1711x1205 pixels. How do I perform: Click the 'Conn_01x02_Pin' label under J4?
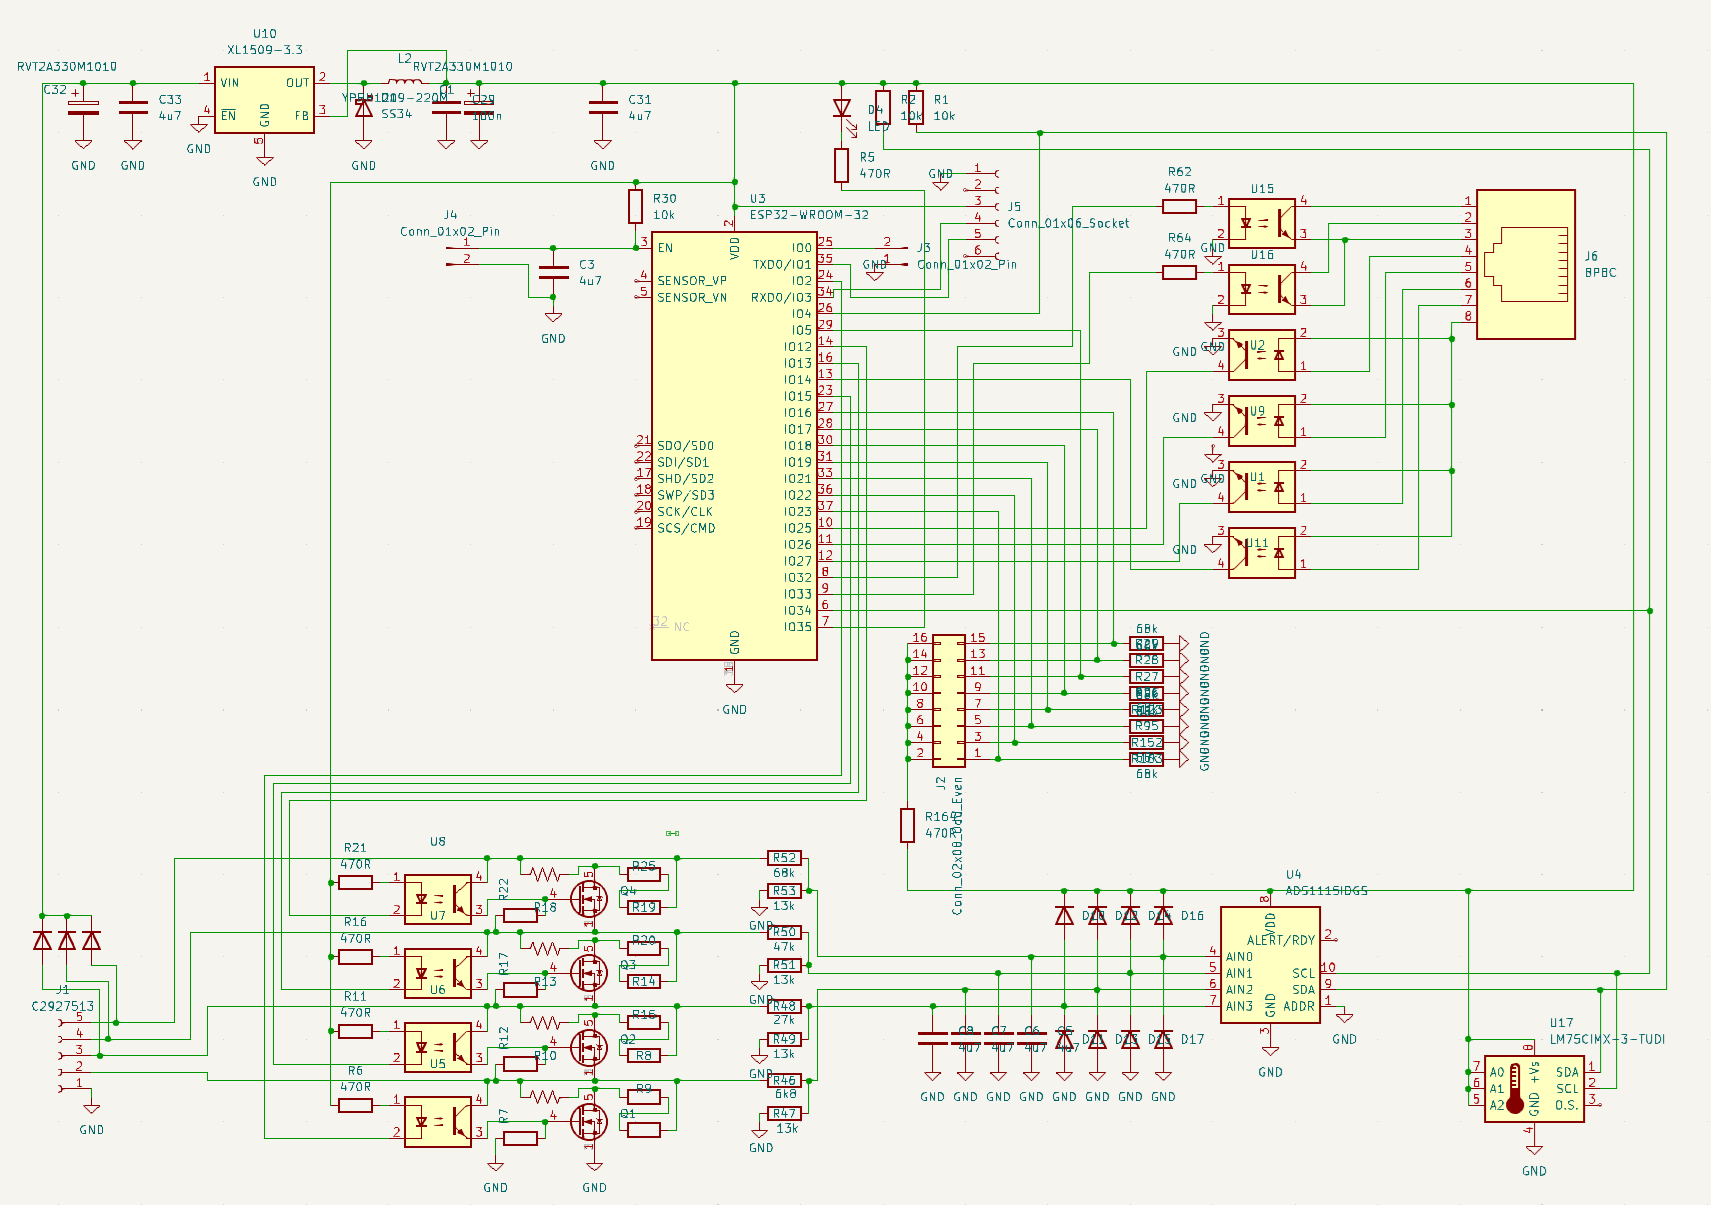[450, 232]
